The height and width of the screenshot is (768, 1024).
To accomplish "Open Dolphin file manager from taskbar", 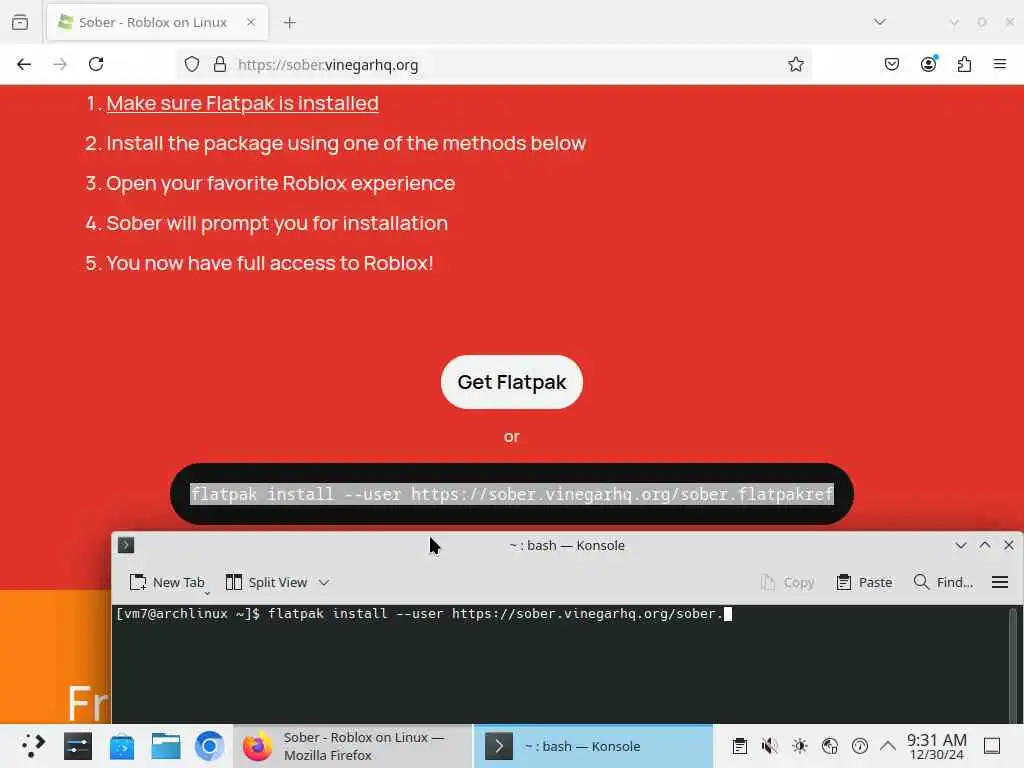I will (166, 746).
